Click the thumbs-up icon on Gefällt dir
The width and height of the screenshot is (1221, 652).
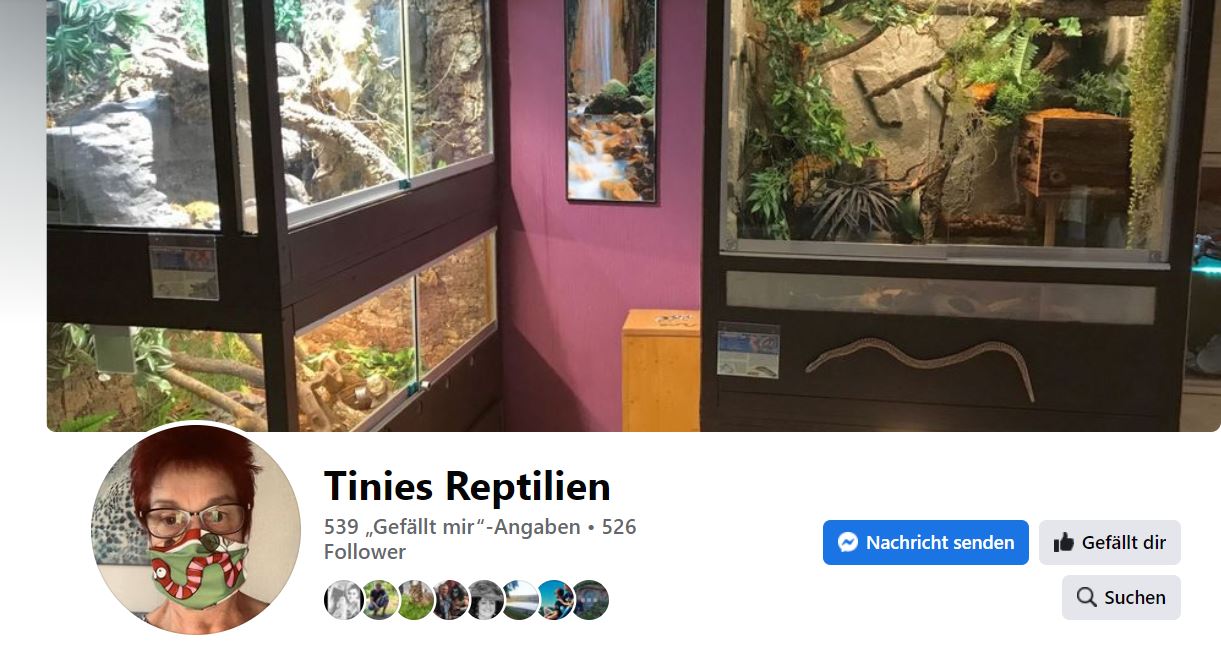[x=1064, y=543]
